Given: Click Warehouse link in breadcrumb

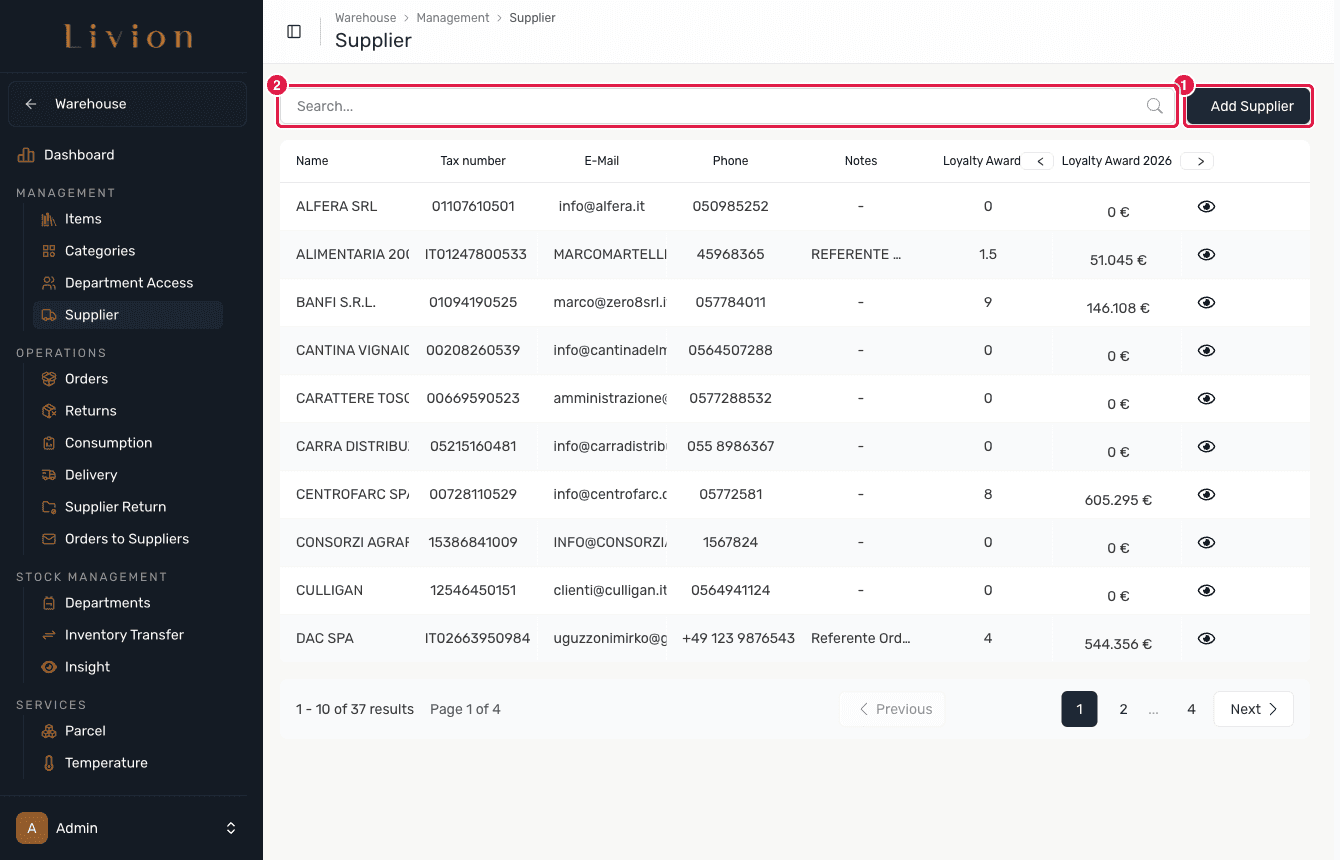Looking at the screenshot, I should [x=365, y=18].
